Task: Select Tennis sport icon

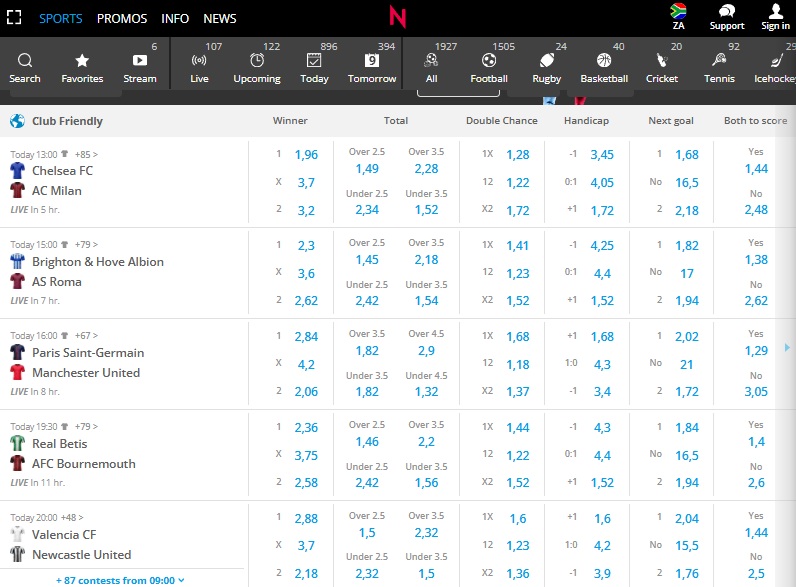Action: pyautogui.click(x=719, y=60)
